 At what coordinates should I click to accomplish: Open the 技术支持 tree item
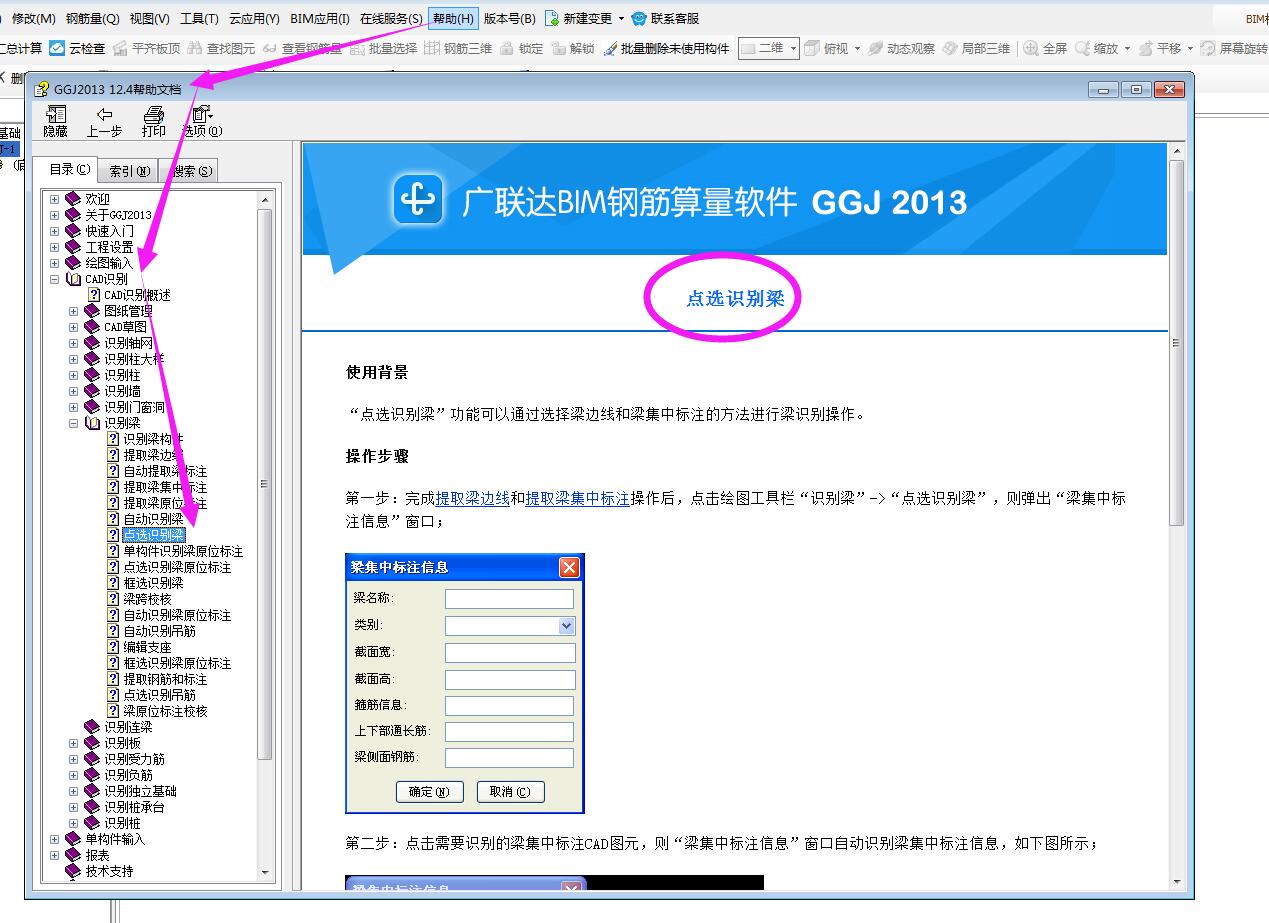coord(109,871)
